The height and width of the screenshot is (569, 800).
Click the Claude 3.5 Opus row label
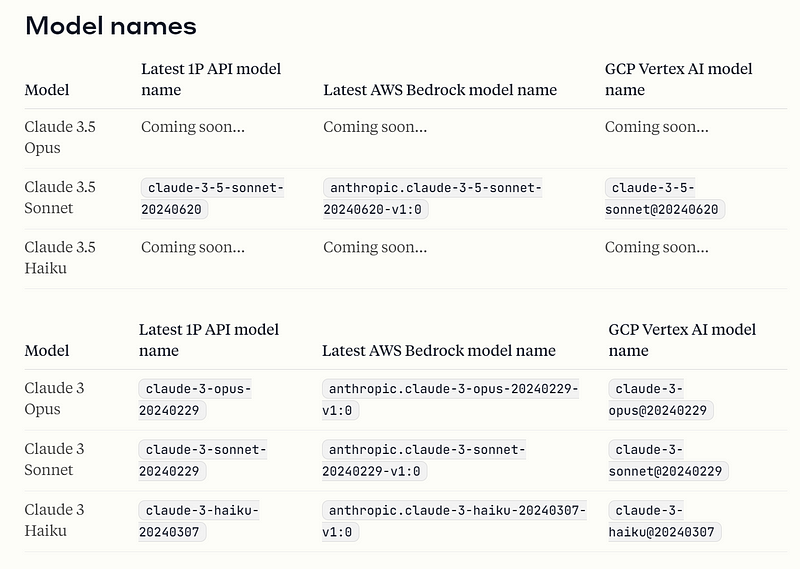[x=60, y=137]
